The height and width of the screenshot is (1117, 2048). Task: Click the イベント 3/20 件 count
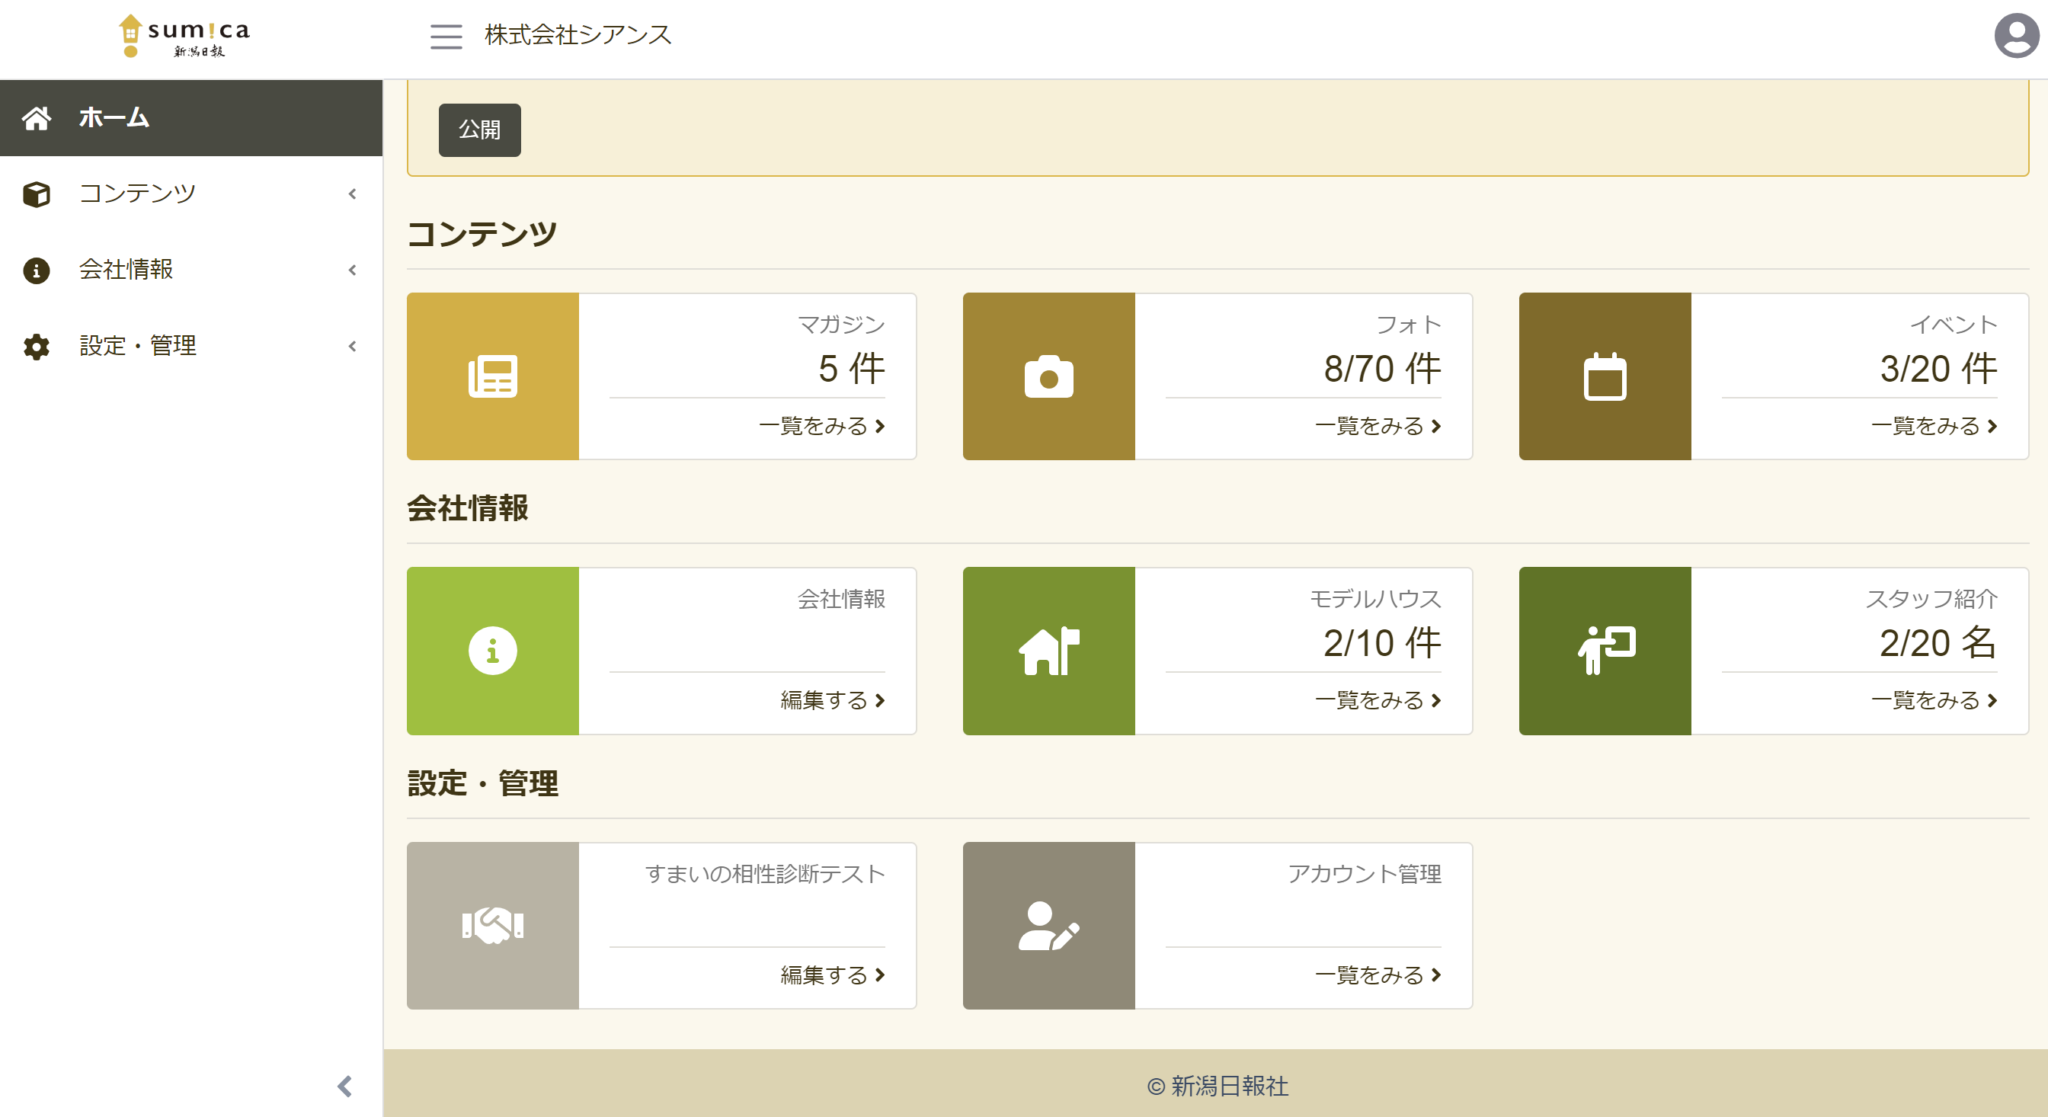click(1939, 369)
